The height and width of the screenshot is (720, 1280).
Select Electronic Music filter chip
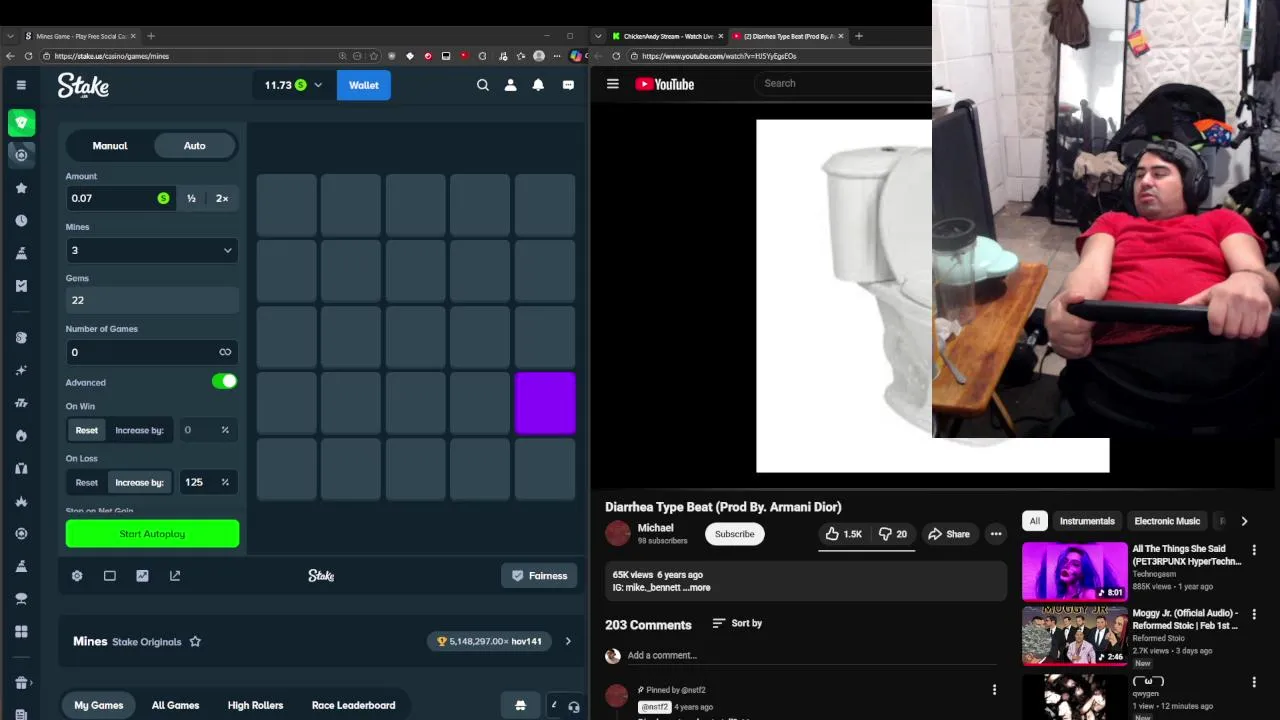pyautogui.click(x=1167, y=521)
